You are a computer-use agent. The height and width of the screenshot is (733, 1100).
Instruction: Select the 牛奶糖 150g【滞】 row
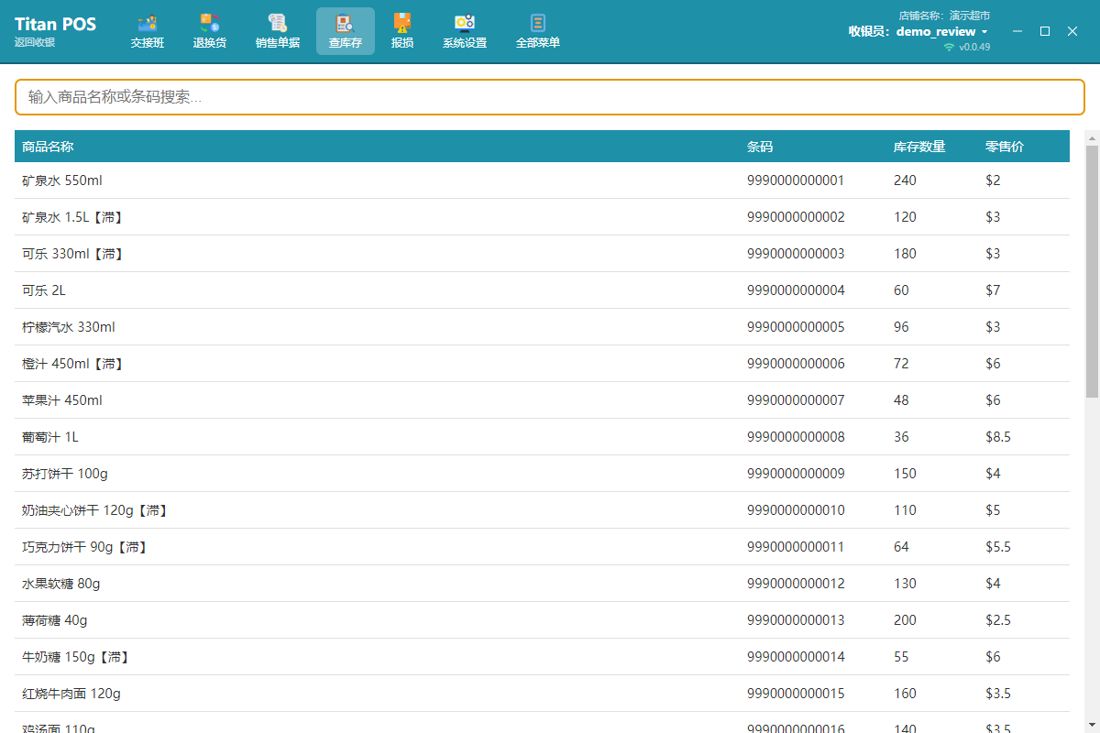[542, 657]
